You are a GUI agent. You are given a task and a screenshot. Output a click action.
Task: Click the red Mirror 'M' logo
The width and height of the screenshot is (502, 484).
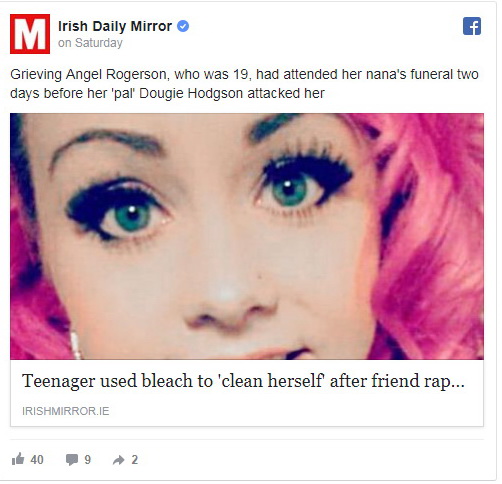(30, 34)
